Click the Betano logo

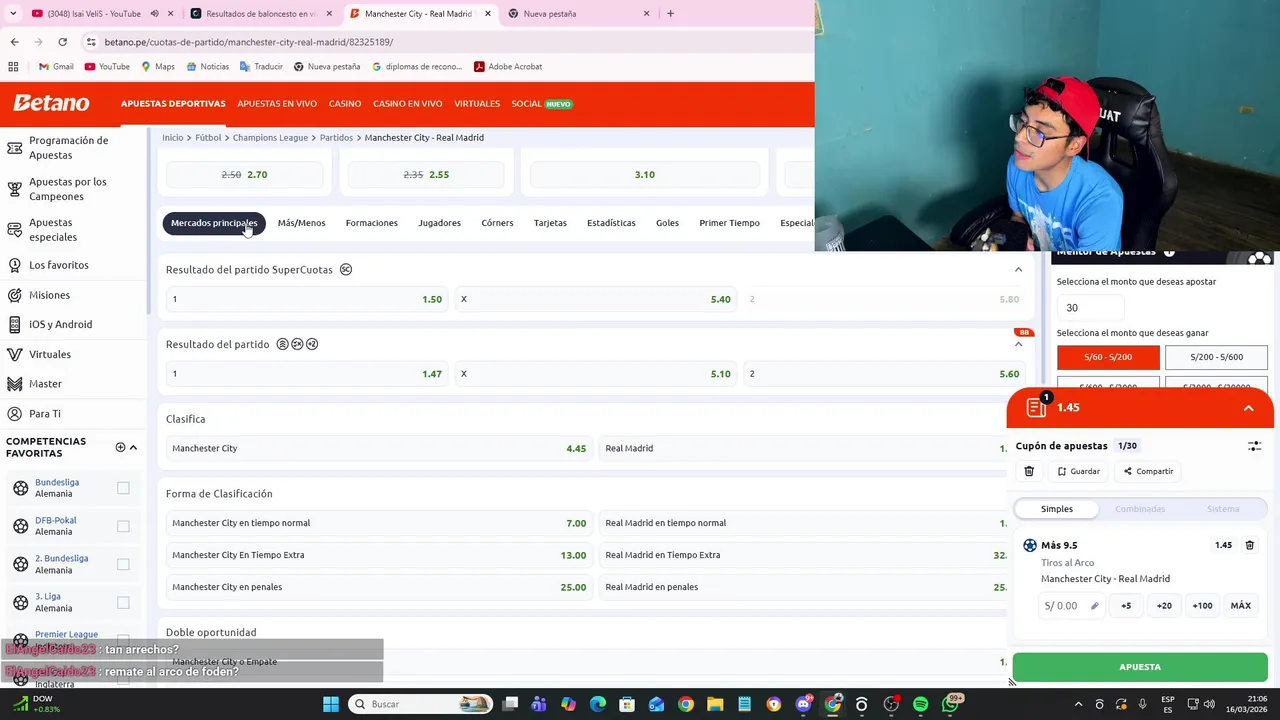(x=51, y=103)
